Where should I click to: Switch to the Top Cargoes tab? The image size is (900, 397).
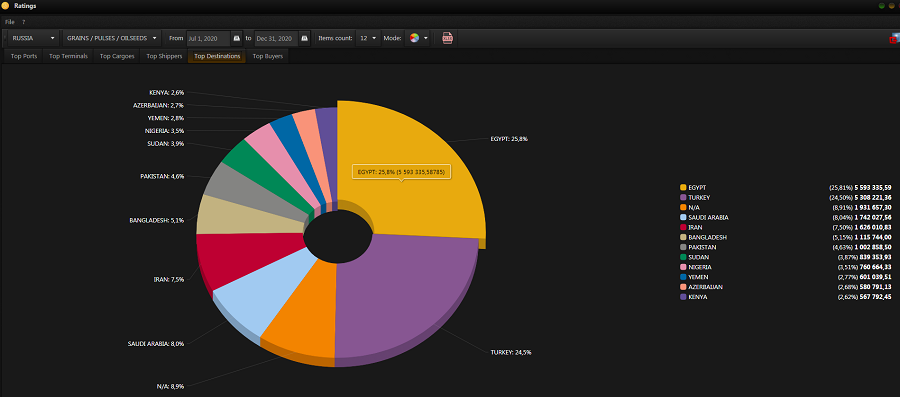coord(117,56)
